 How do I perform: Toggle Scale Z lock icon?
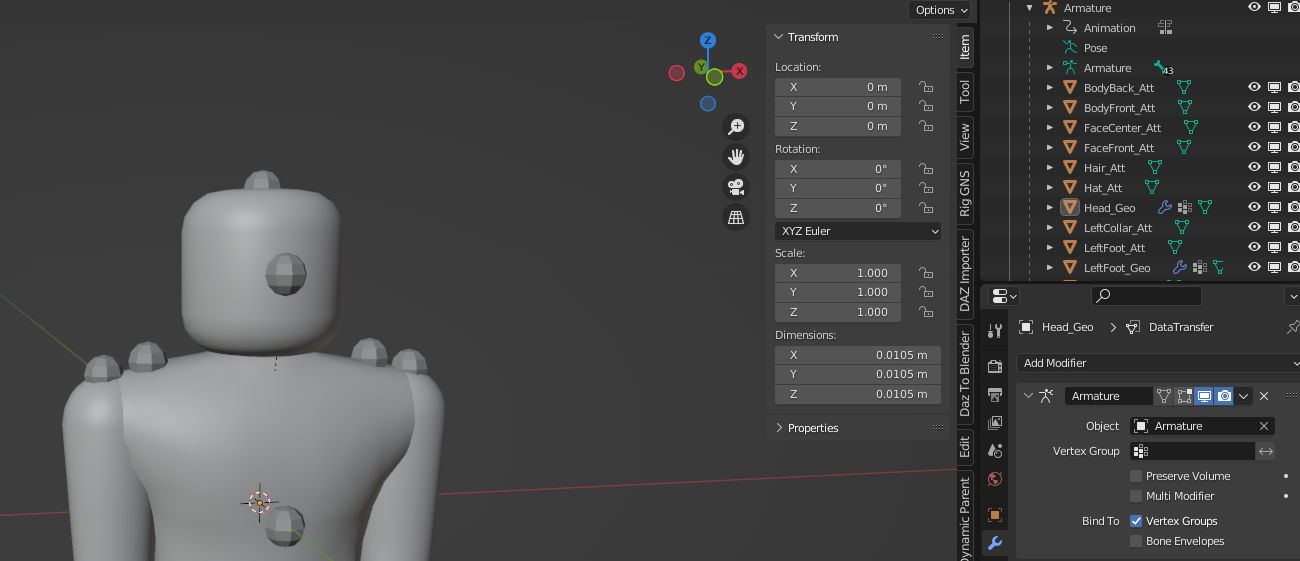point(926,312)
